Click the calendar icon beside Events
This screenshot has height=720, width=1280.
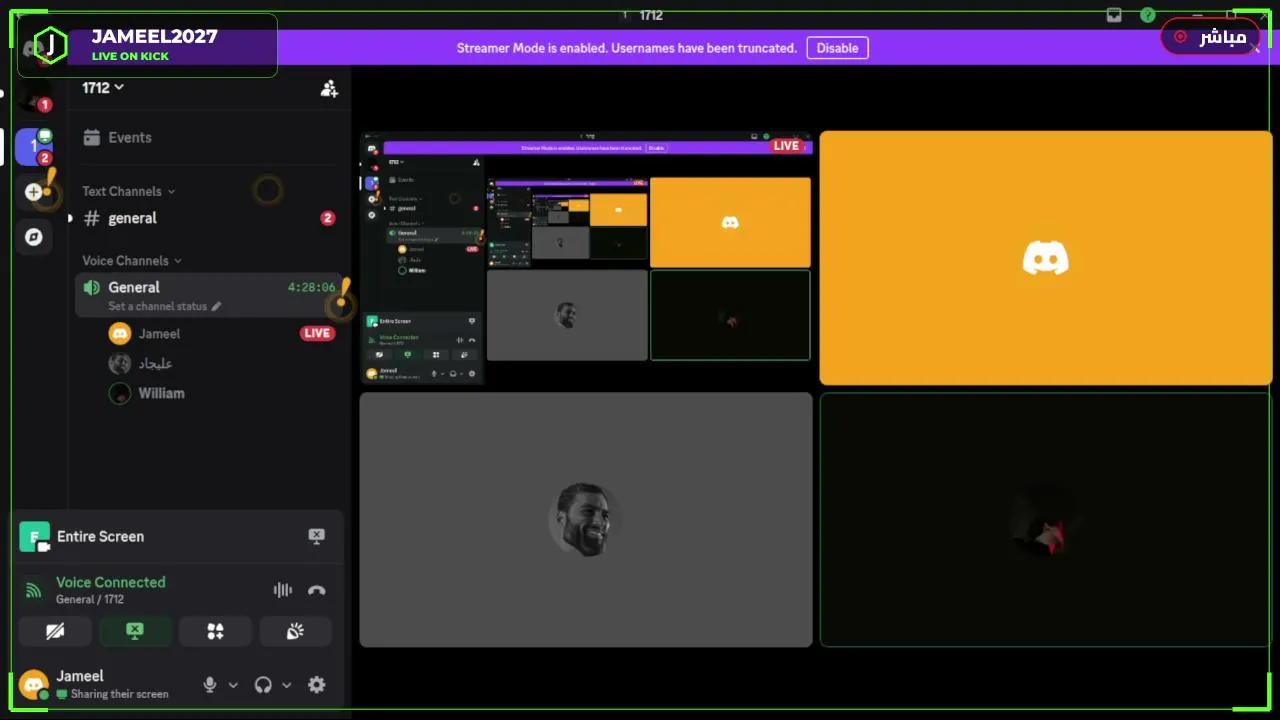(92, 137)
